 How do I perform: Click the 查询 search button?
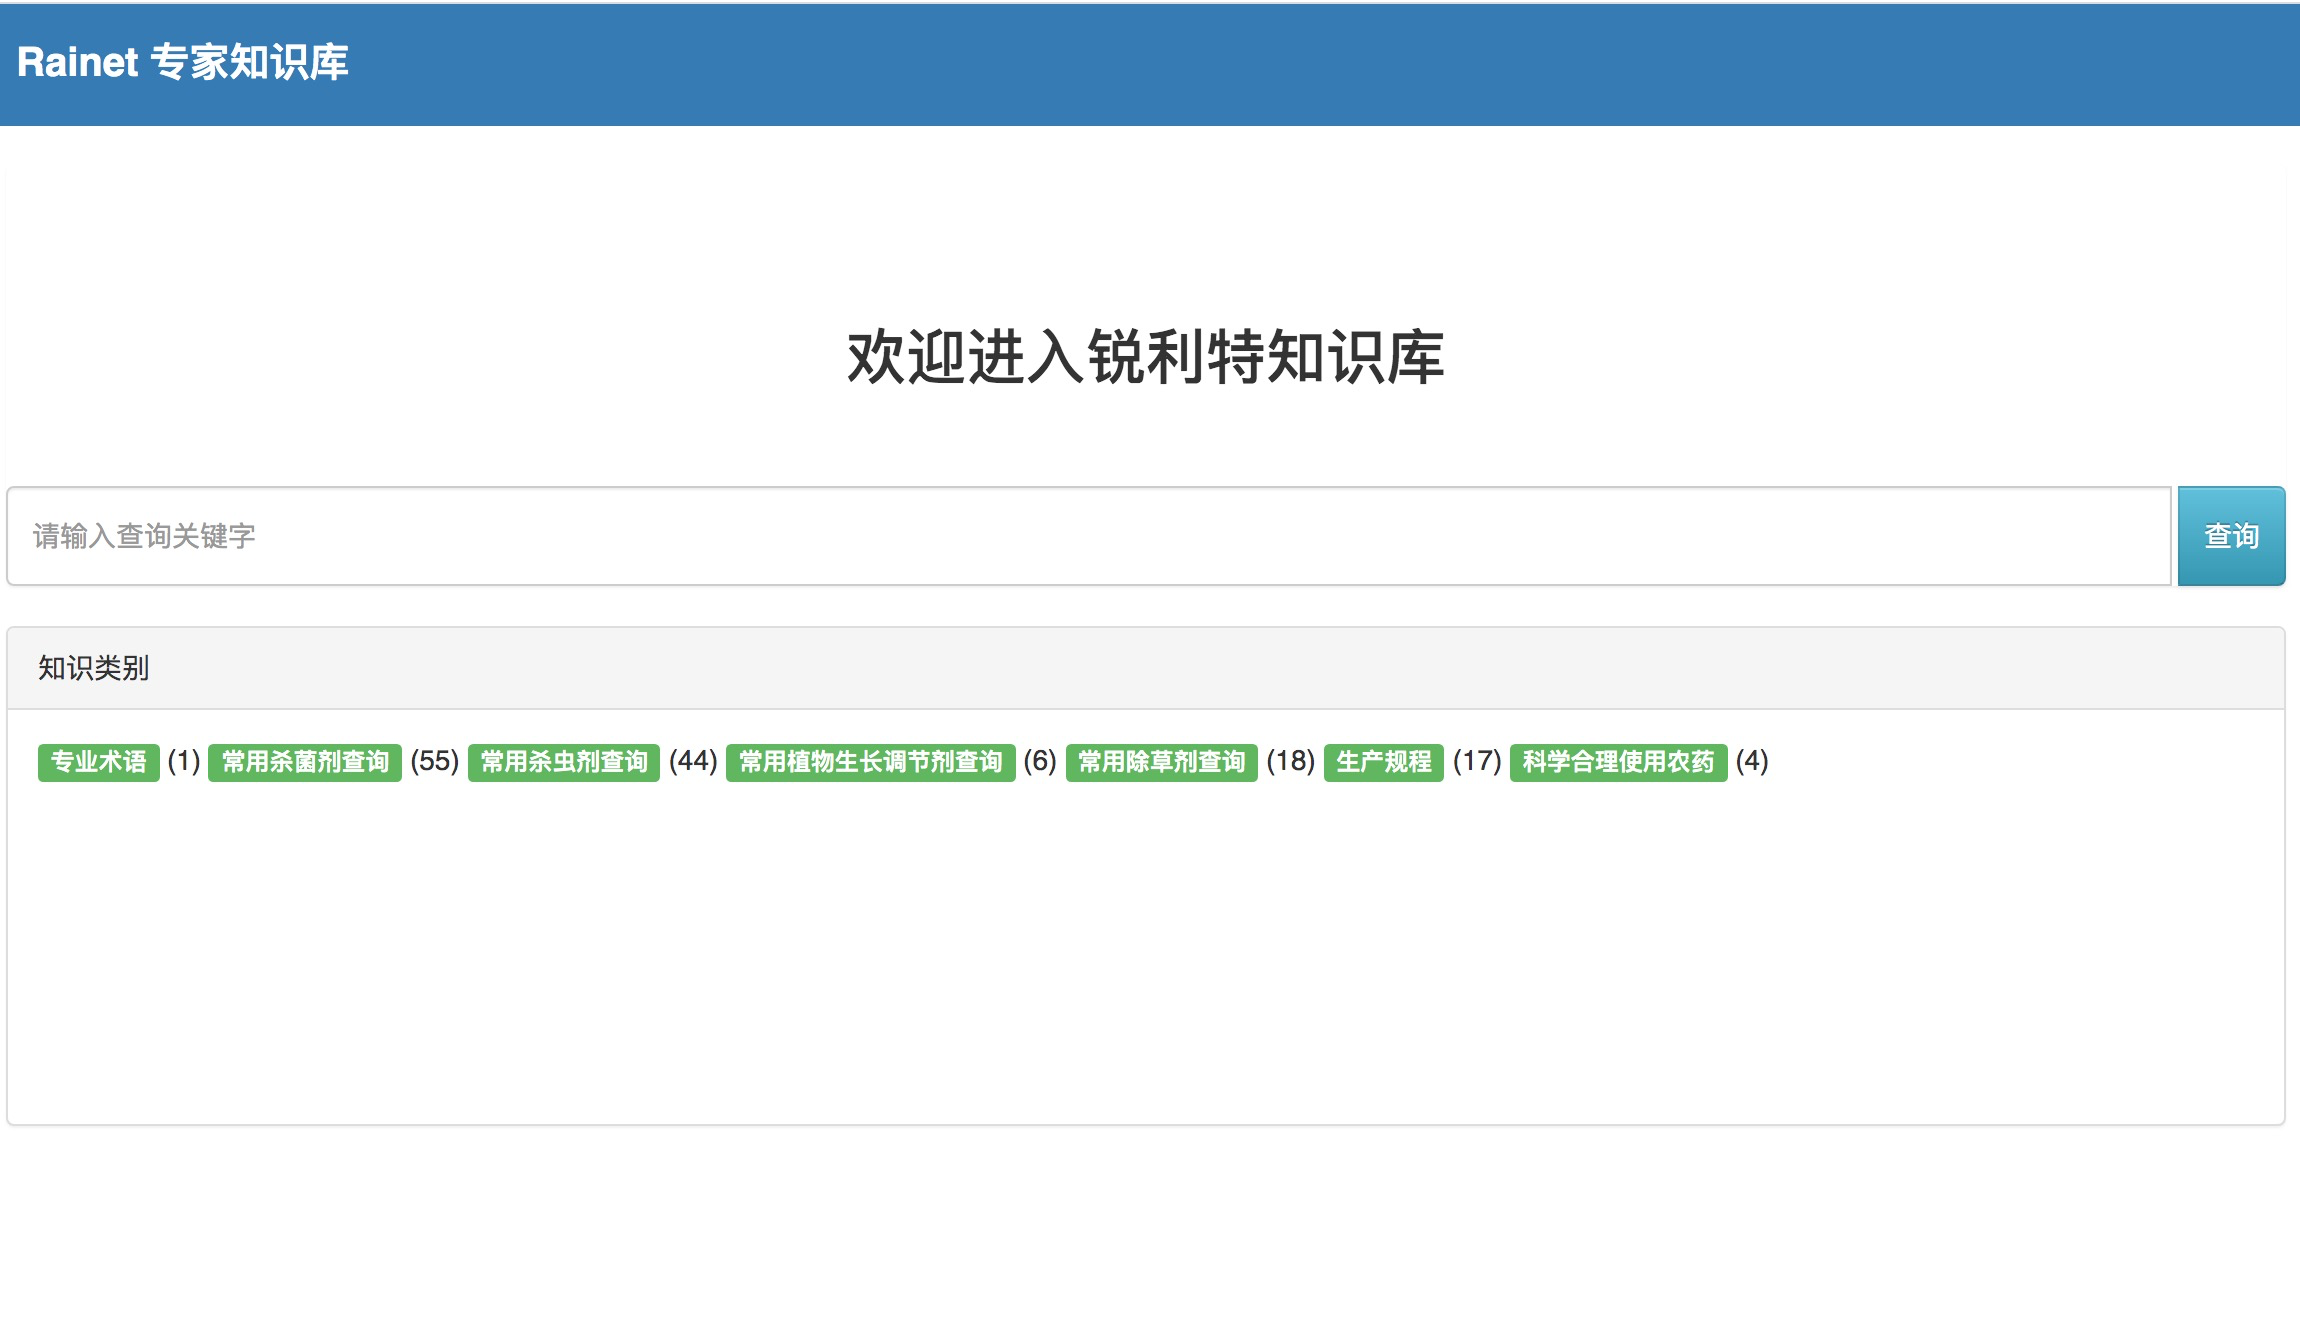2231,536
